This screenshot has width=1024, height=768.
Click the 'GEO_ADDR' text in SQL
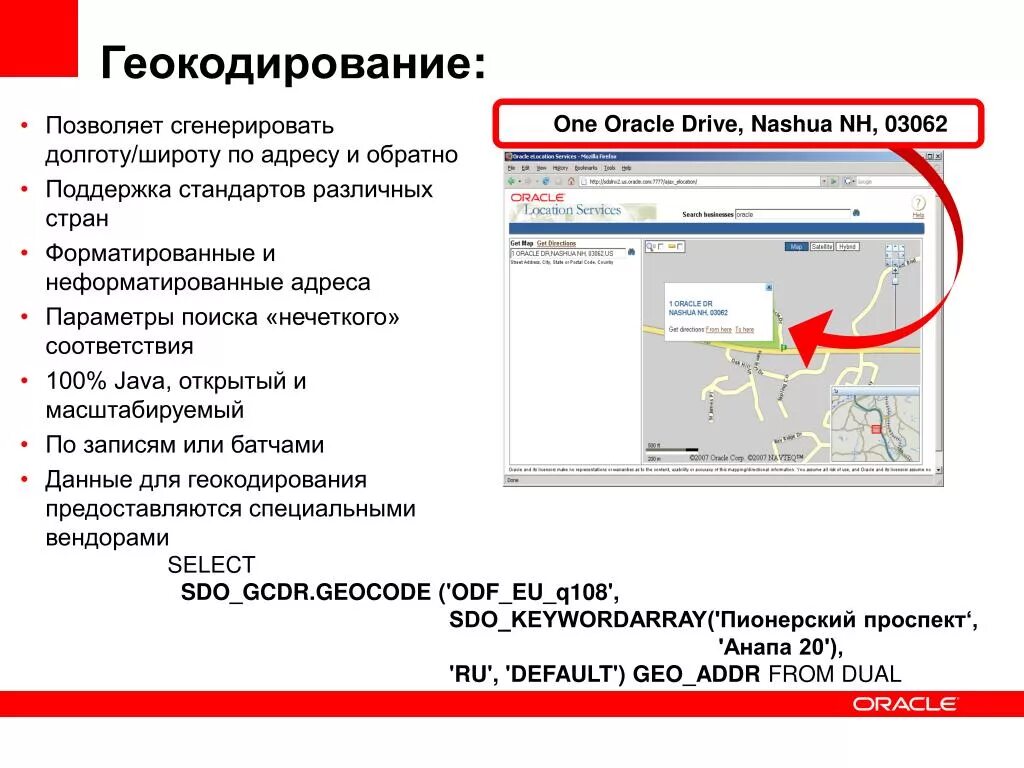pos(696,673)
